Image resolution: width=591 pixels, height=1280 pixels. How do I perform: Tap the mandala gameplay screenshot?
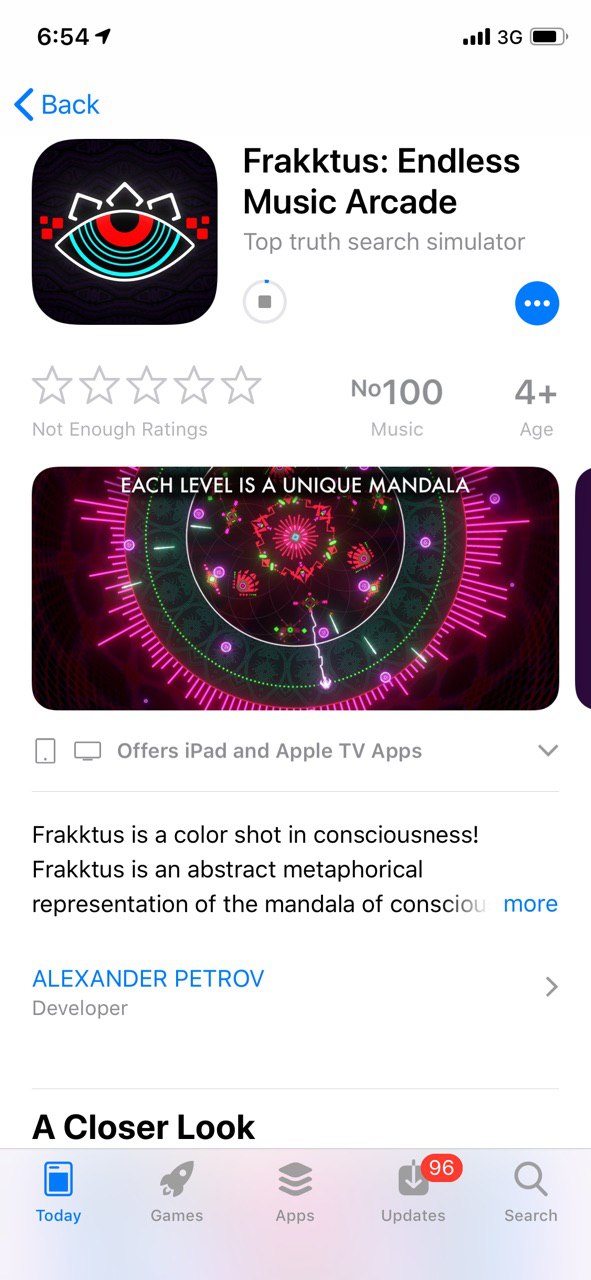pos(295,589)
